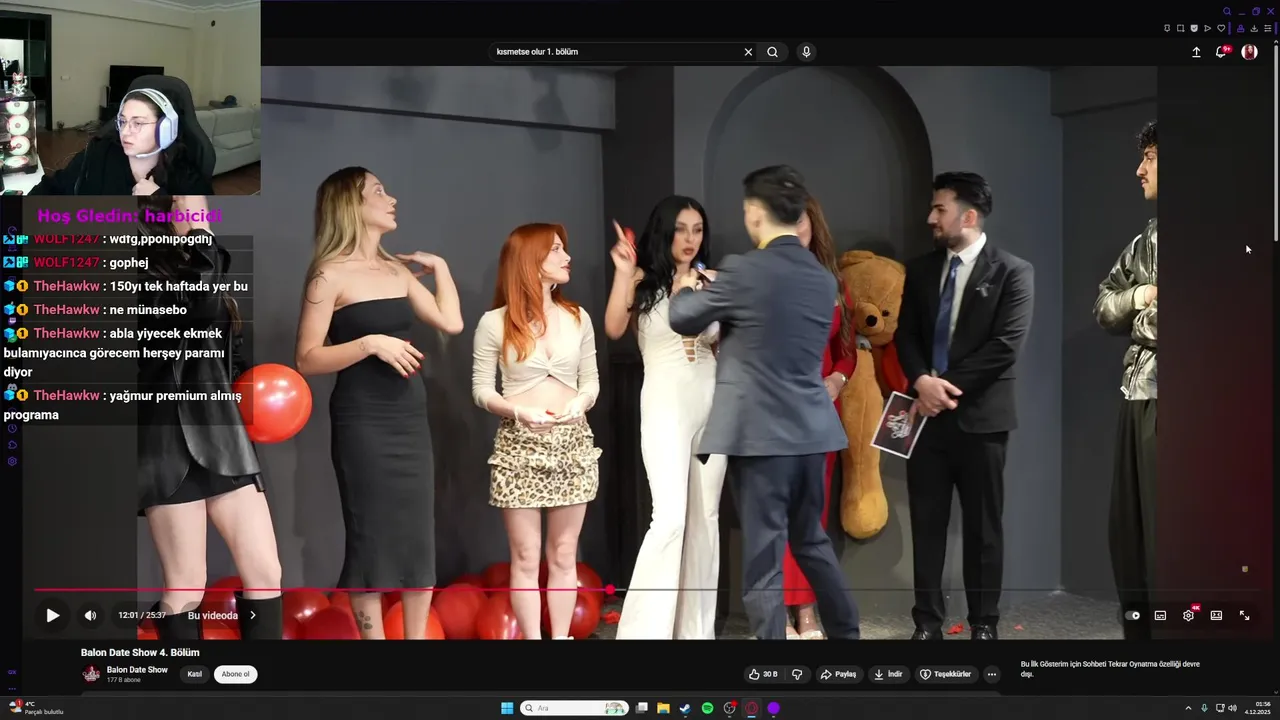The width and height of the screenshot is (1280, 720).
Task: Enter fullscreen mode for the video
Action: (1244, 615)
